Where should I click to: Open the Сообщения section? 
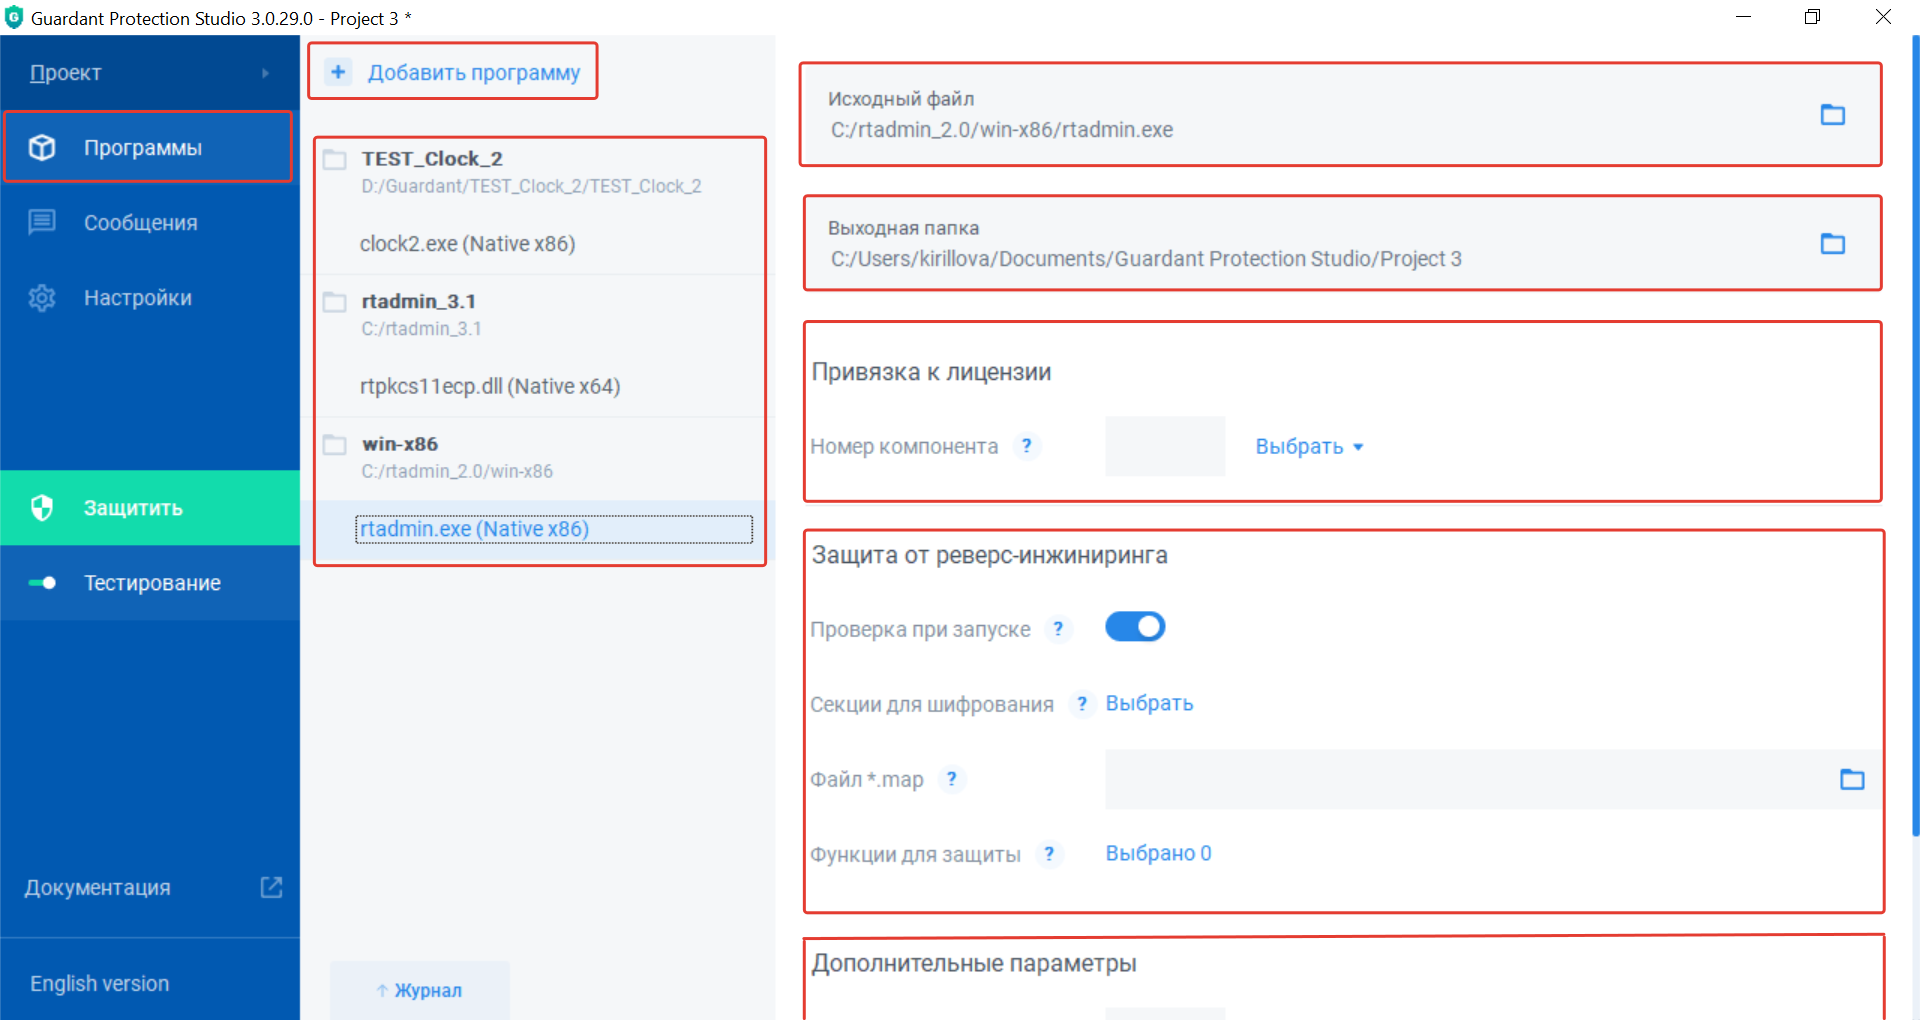[x=140, y=223]
